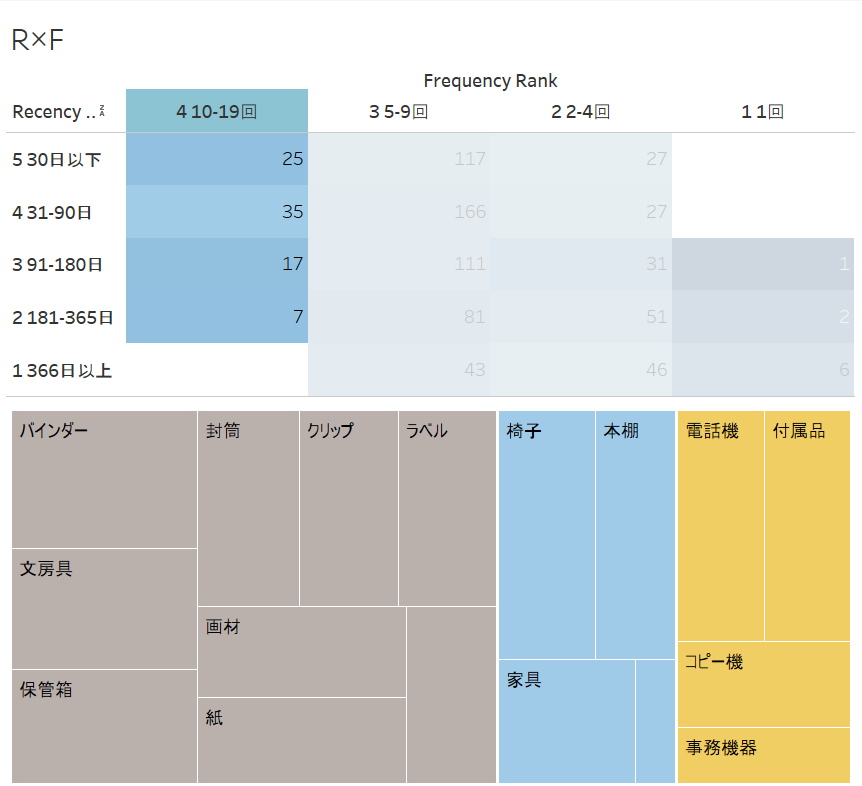This screenshot has width=862, height=786.
Task: Click the 2 2-4回 column header
Action: coord(581,112)
